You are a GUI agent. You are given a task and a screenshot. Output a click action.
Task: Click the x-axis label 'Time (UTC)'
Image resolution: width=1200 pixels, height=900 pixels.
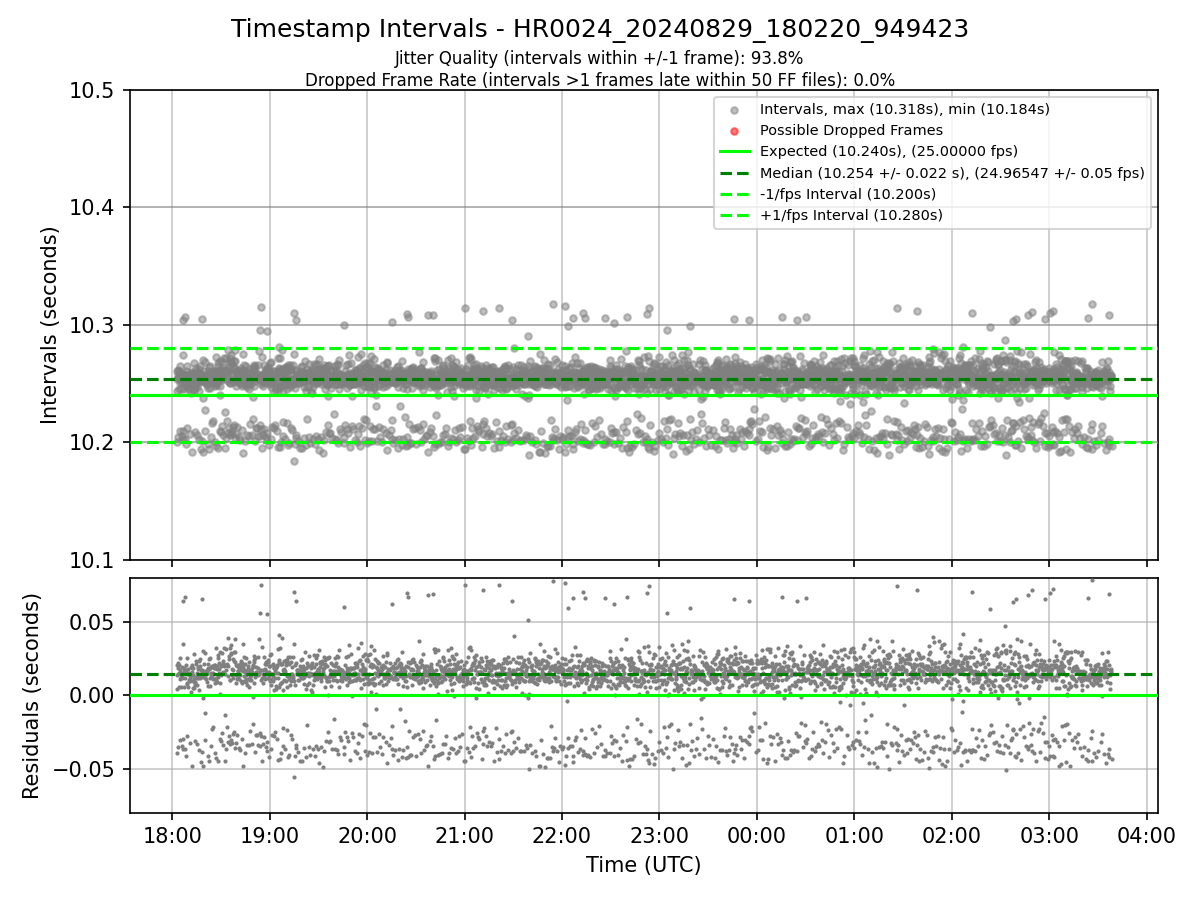tap(643, 865)
